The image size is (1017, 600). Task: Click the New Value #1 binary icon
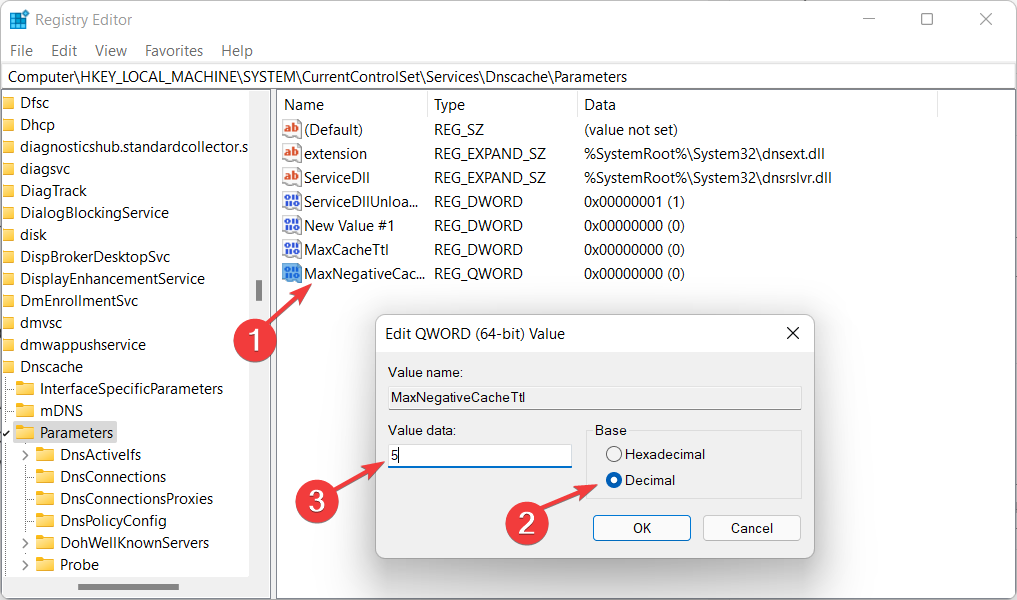pyautogui.click(x=292, y=225)
